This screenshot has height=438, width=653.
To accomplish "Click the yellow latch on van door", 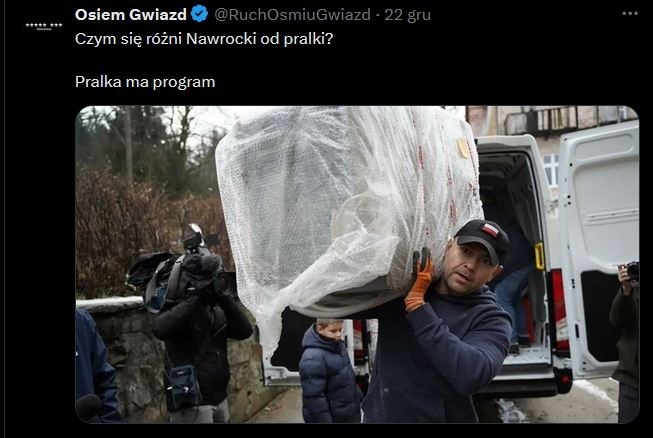I will click(x=539, y=256).
